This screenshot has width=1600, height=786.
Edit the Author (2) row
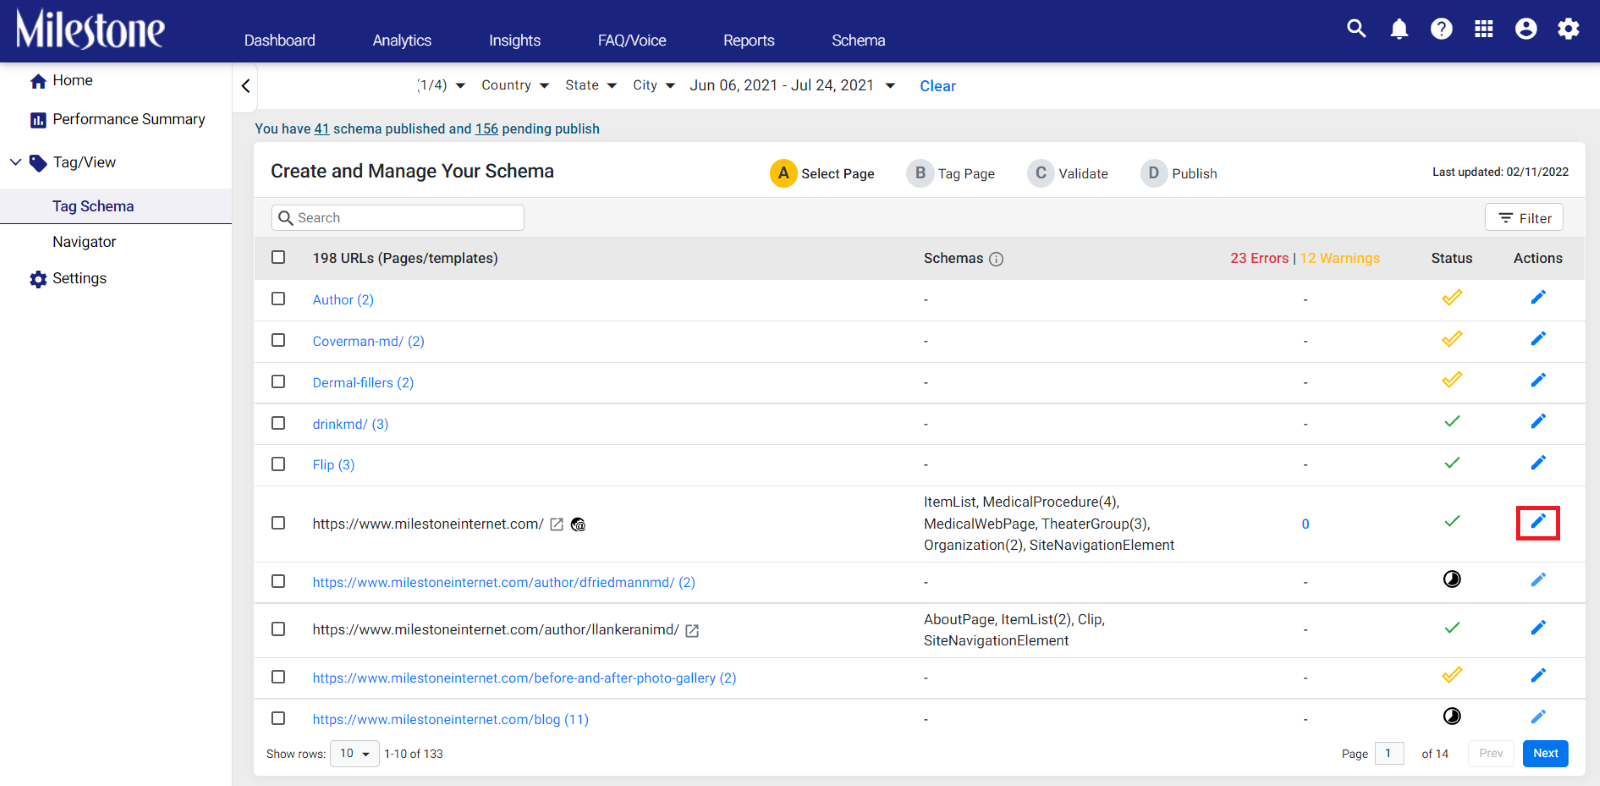1538,297
